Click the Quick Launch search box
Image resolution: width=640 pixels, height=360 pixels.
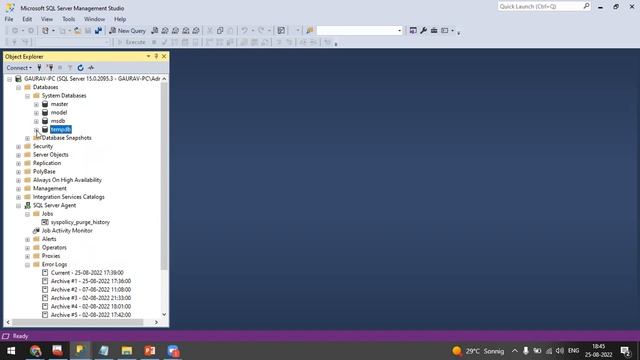[x=544, y=7]
